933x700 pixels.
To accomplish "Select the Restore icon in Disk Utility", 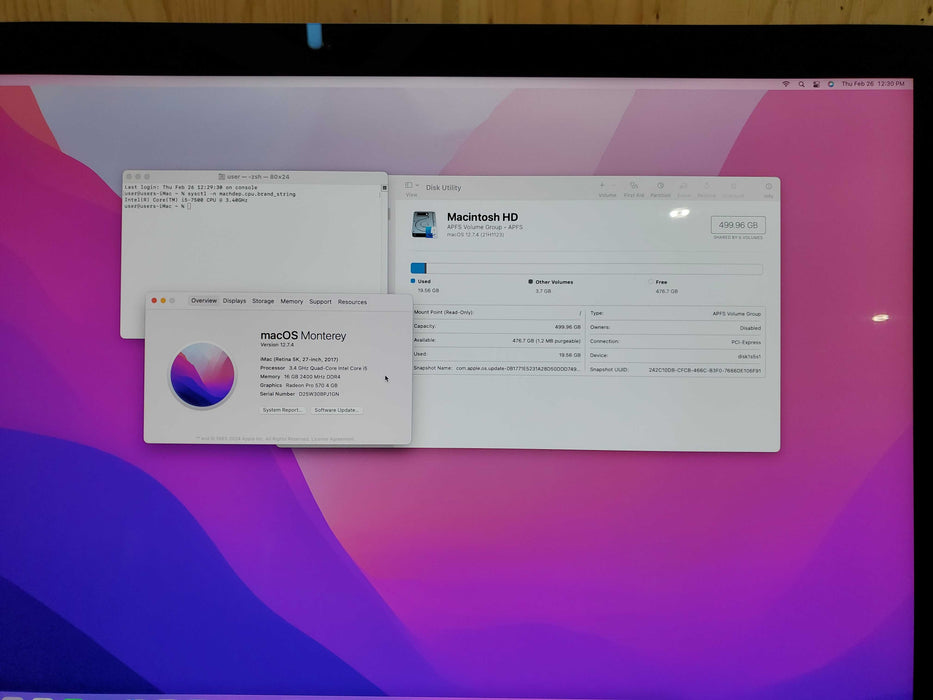I will pos(708,186).
